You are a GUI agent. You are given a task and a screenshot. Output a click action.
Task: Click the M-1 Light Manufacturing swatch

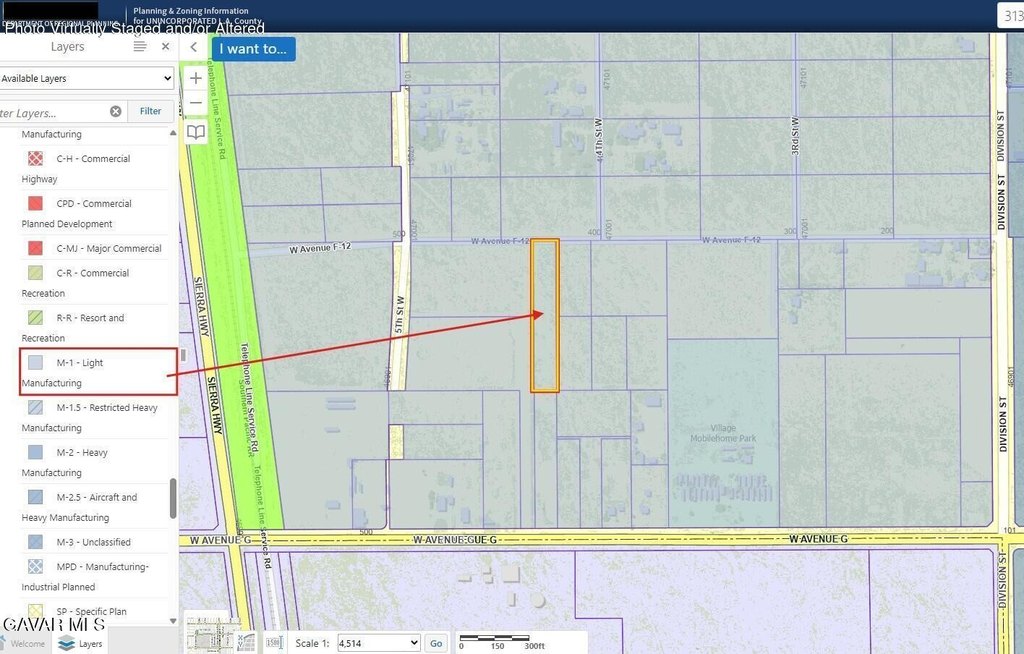35,363
